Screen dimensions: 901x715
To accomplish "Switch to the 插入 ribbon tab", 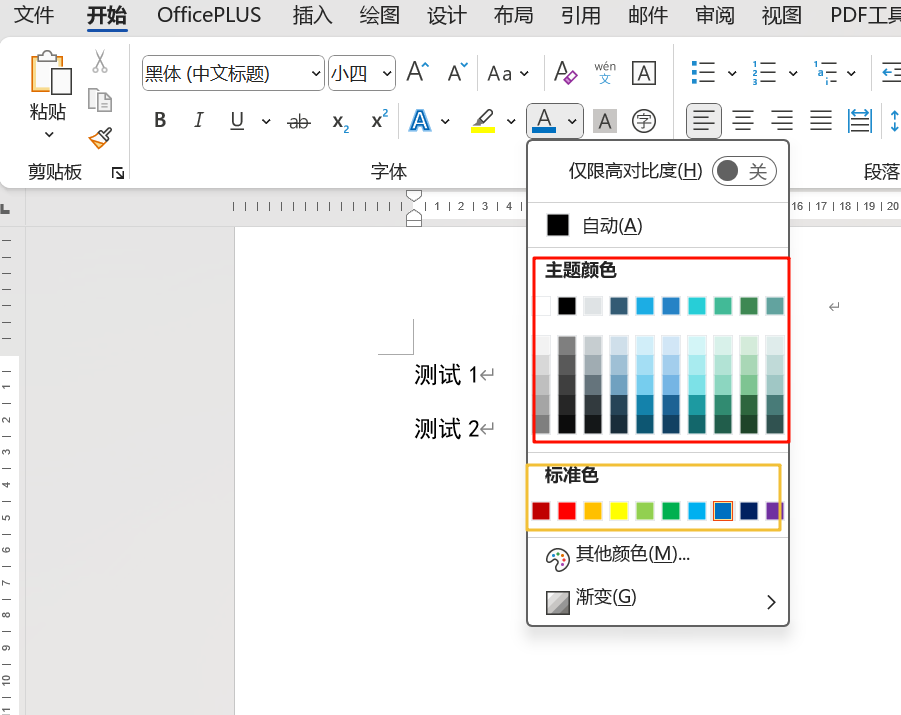I will 313,16.
